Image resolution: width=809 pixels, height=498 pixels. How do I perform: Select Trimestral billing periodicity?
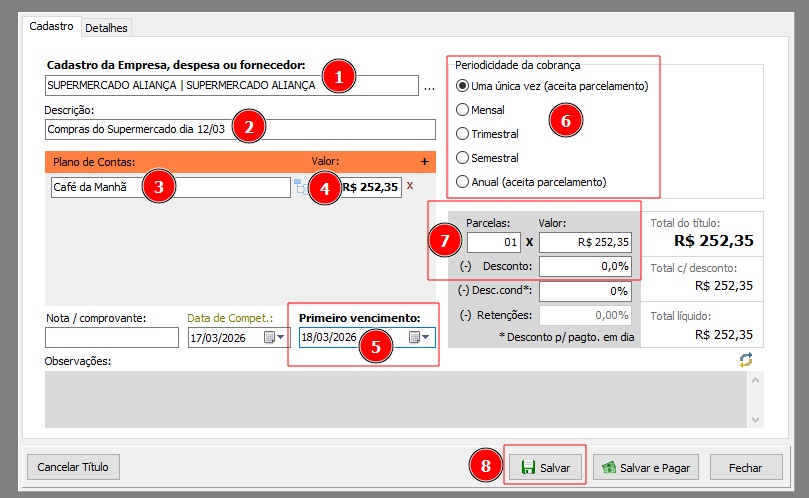462,134
